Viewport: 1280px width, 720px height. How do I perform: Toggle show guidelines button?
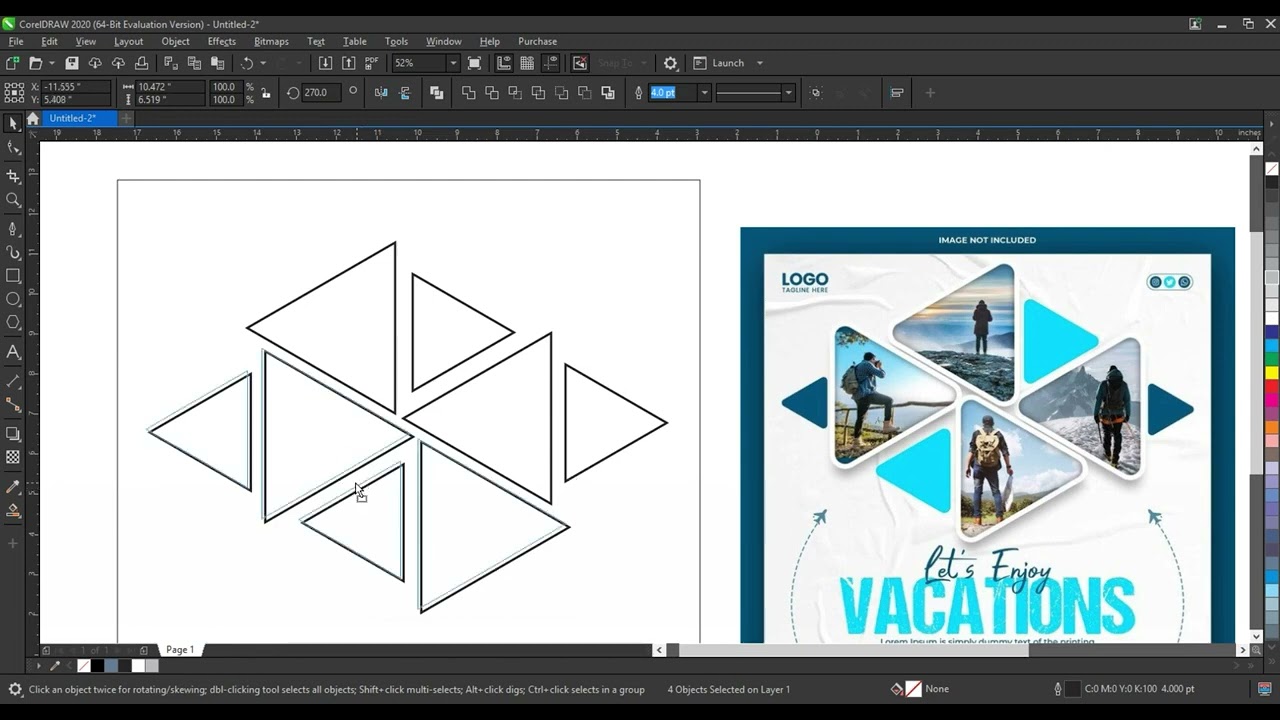[x=550, y=63]
